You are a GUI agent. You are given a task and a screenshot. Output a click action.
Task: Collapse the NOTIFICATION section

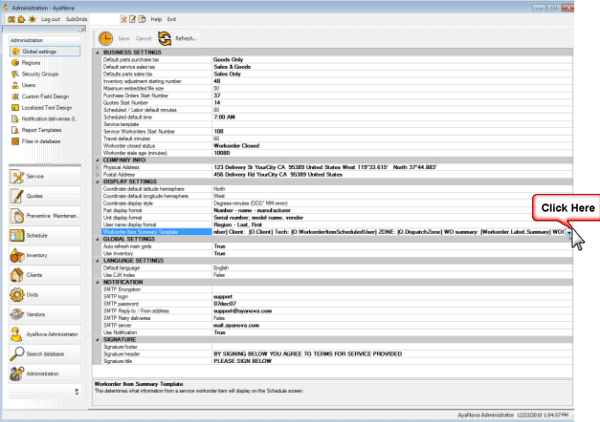pos(97,282)
